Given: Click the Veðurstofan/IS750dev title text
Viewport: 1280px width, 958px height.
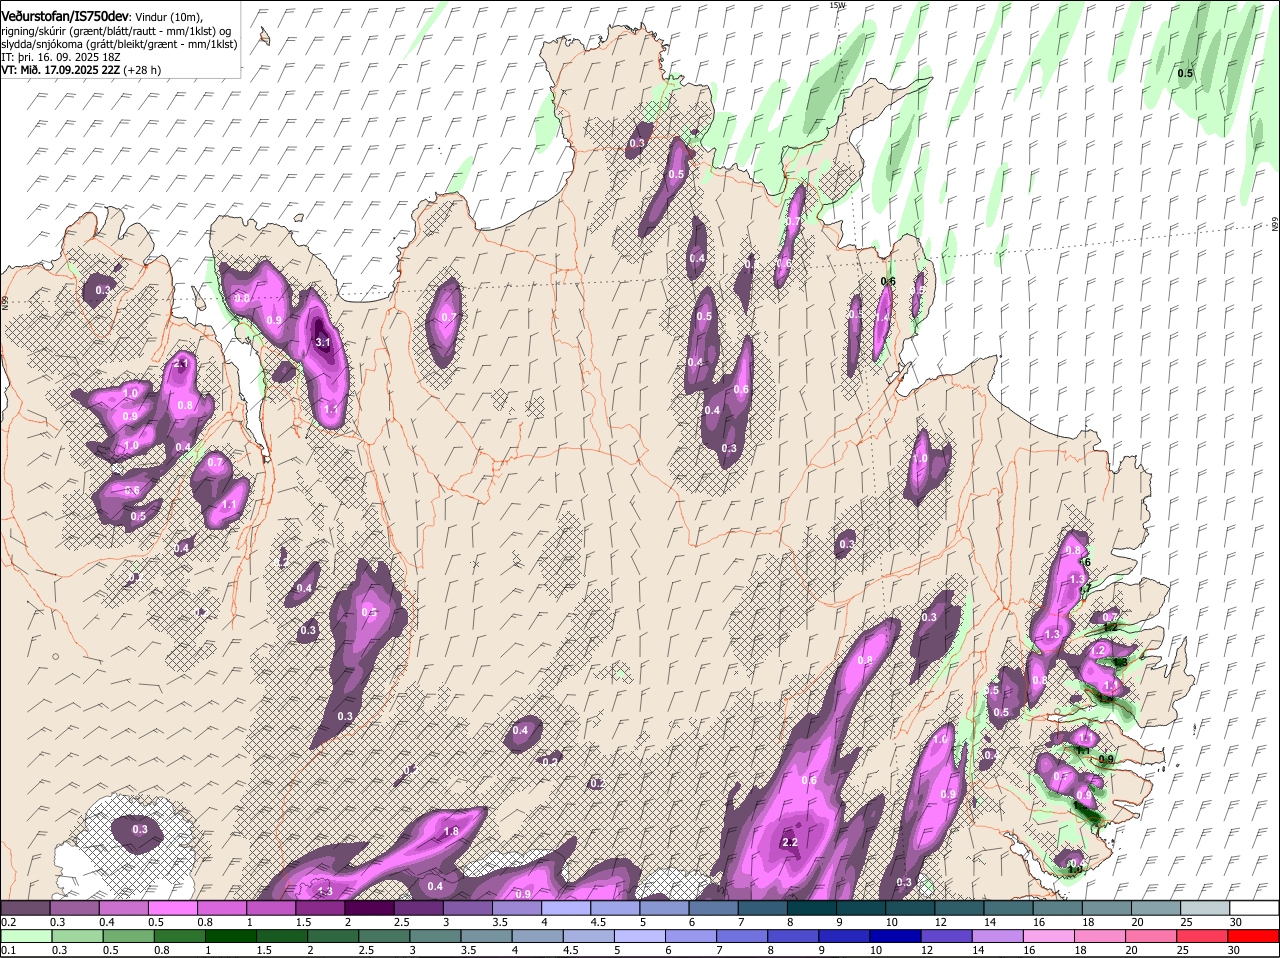Looking at the screenshot, I should click(x=65, y=17).
